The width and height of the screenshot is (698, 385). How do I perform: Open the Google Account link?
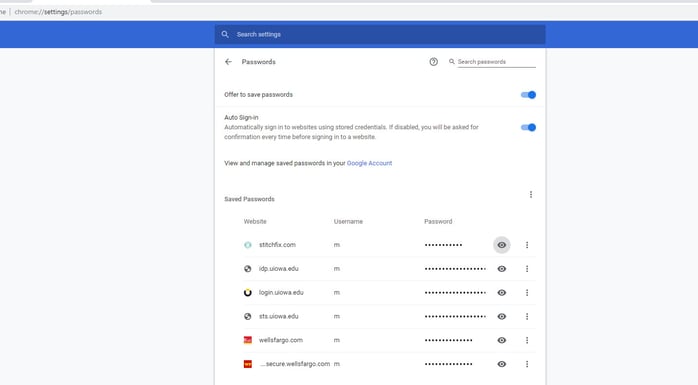tap(369, 163)
